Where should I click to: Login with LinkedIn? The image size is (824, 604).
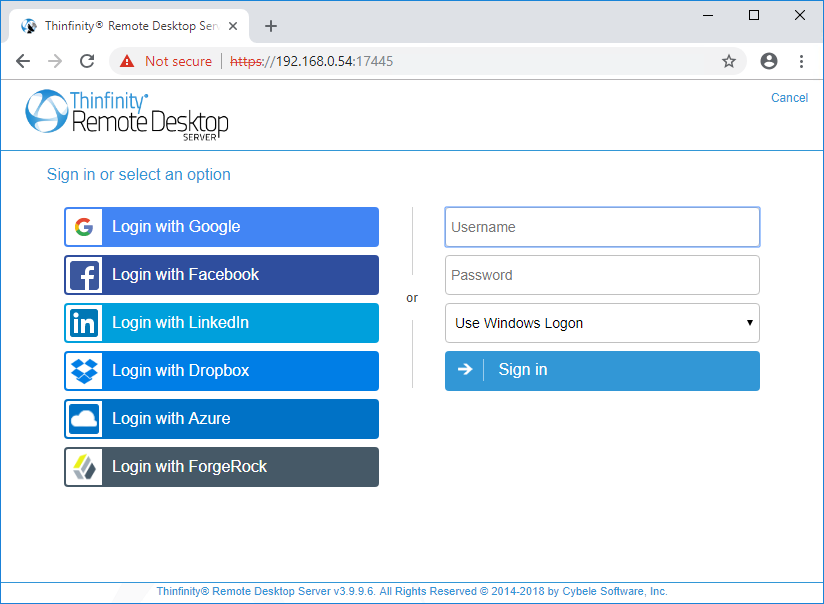pyautogui.click(x=221, y=323)
